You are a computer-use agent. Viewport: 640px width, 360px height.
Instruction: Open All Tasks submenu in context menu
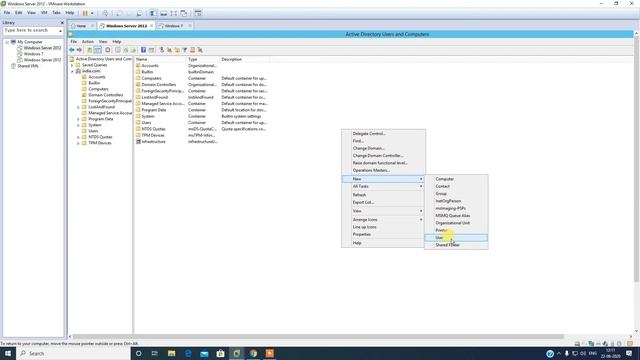click(383, 186)
